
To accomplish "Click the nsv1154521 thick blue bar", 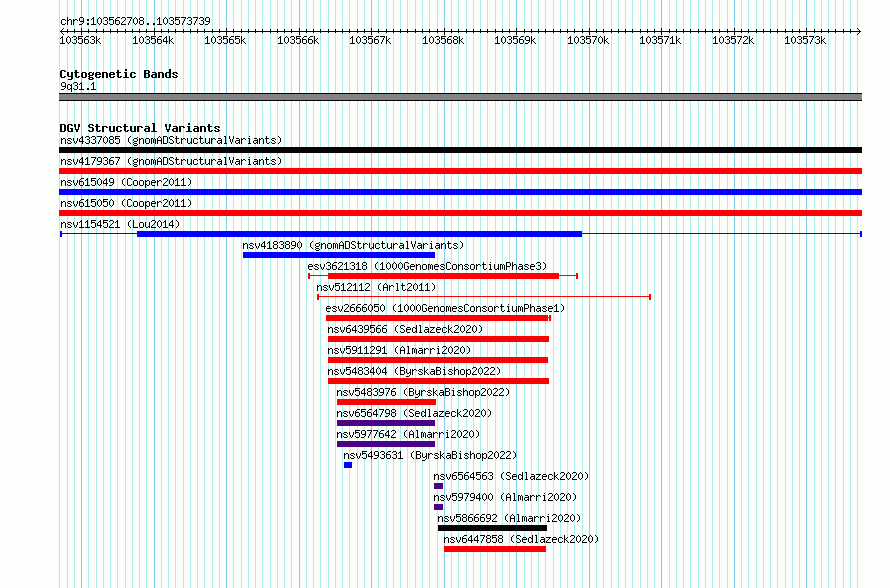I will pyautogui.click(x=359, y=234).
